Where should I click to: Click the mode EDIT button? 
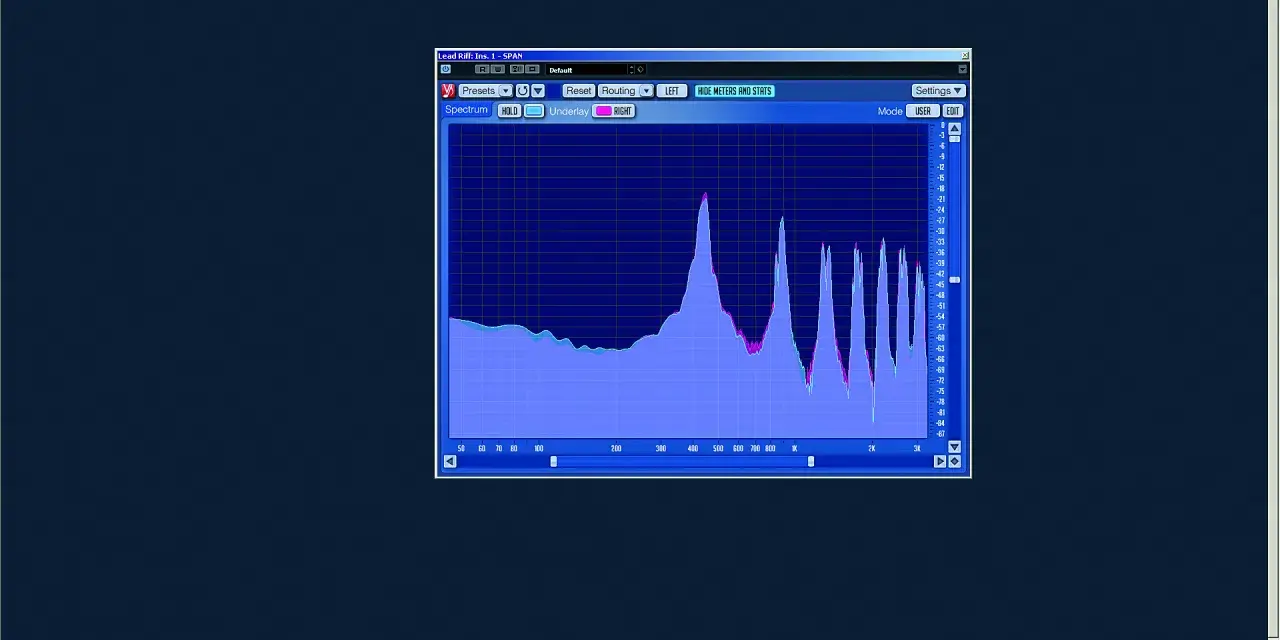[x=952, y=111]
